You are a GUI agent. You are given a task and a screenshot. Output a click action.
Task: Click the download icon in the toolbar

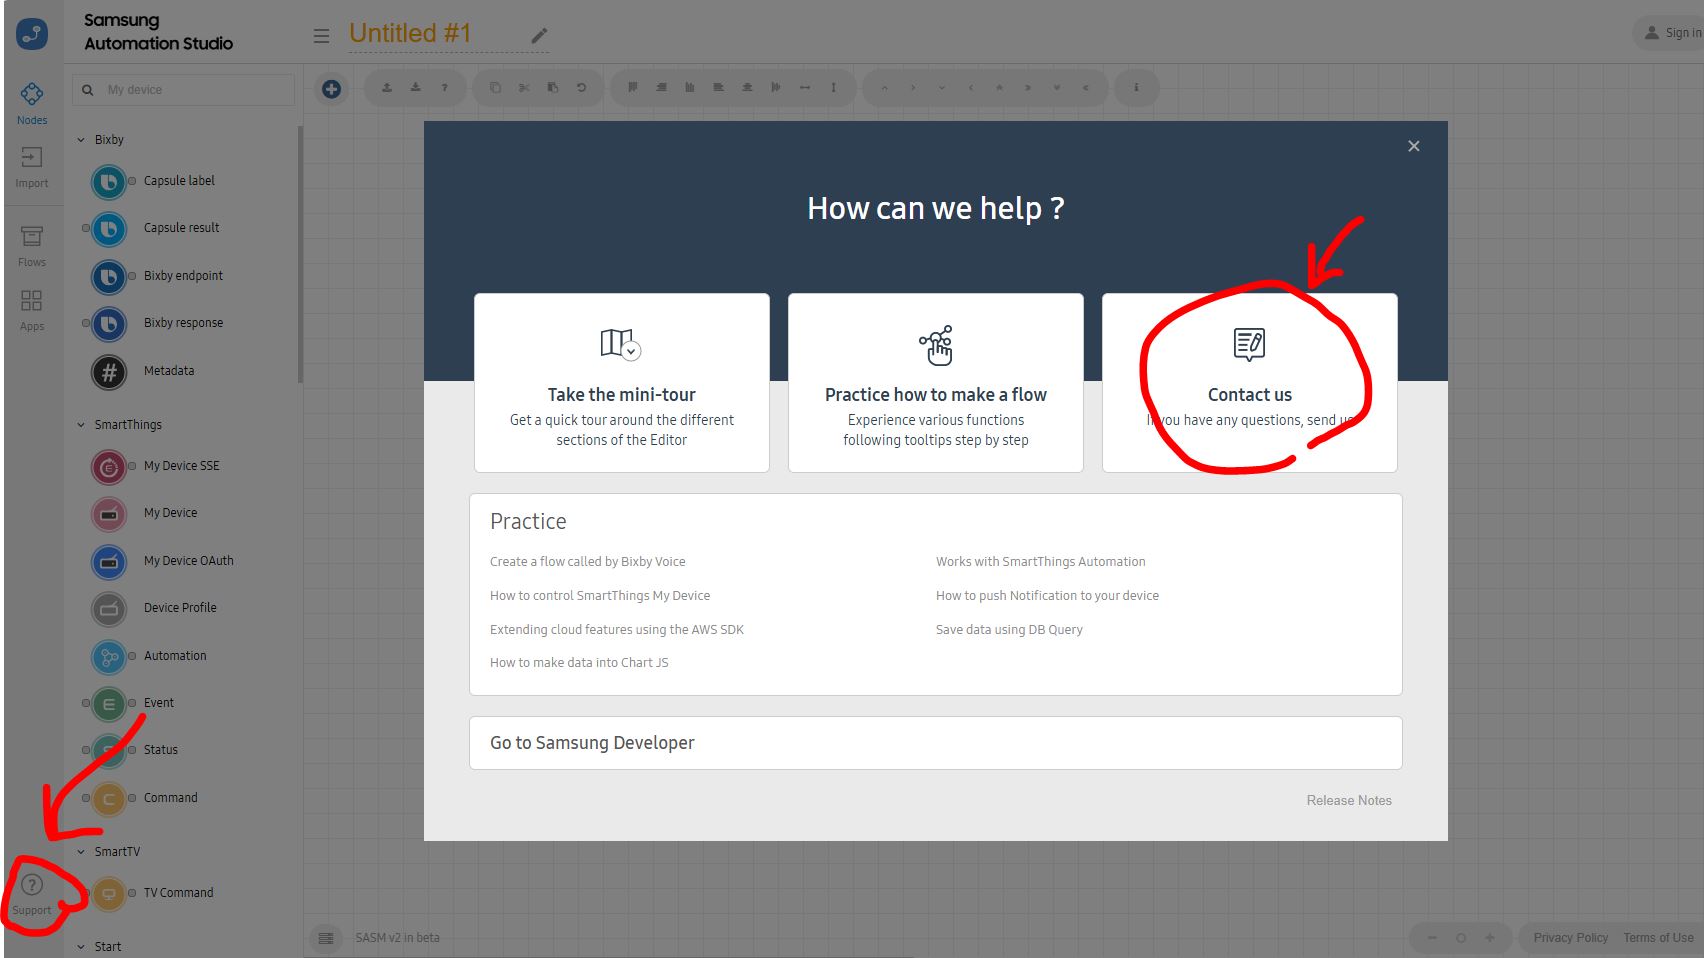[x=416, y=88]
